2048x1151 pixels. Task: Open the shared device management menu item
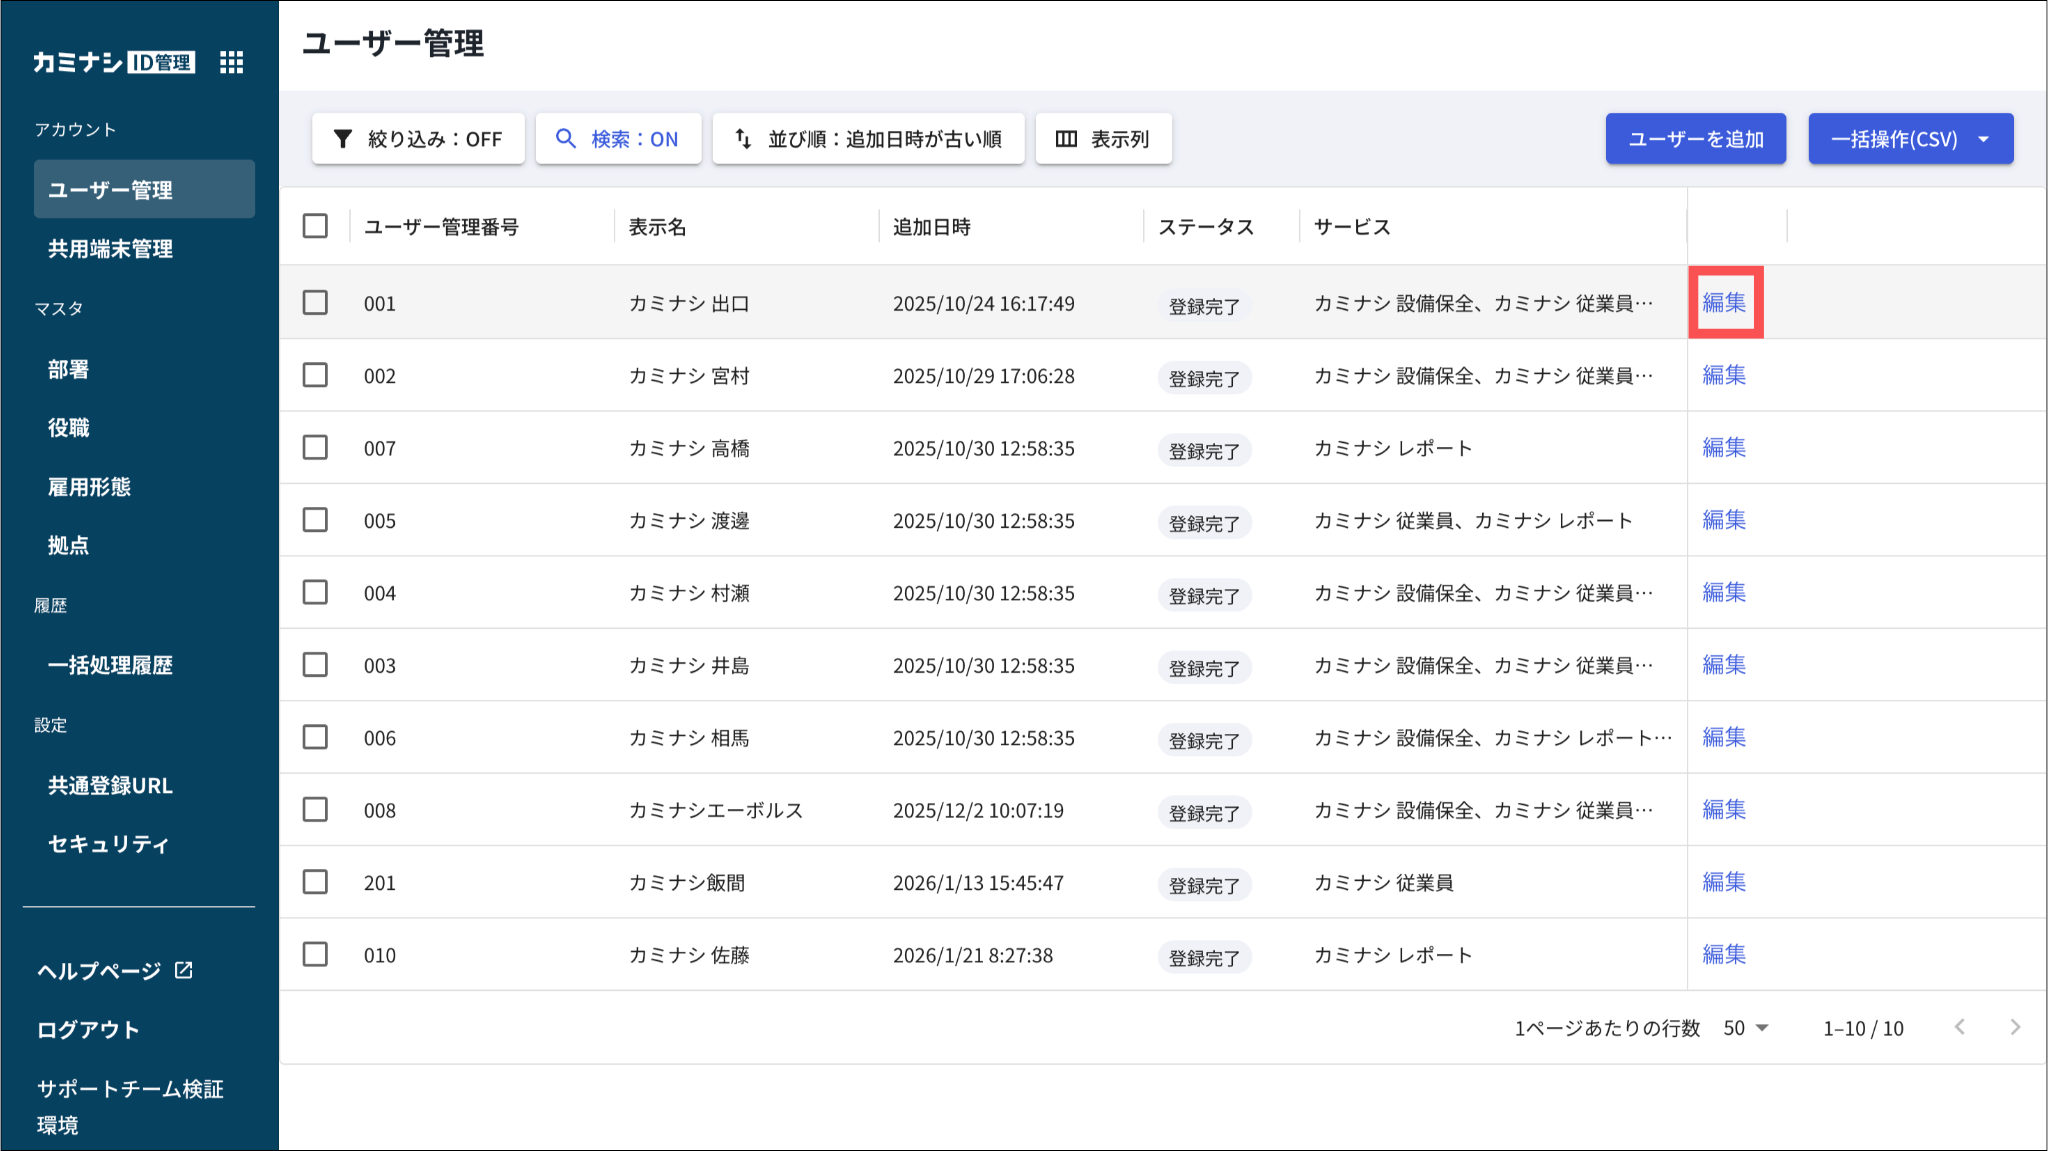[x=110, y=249]
